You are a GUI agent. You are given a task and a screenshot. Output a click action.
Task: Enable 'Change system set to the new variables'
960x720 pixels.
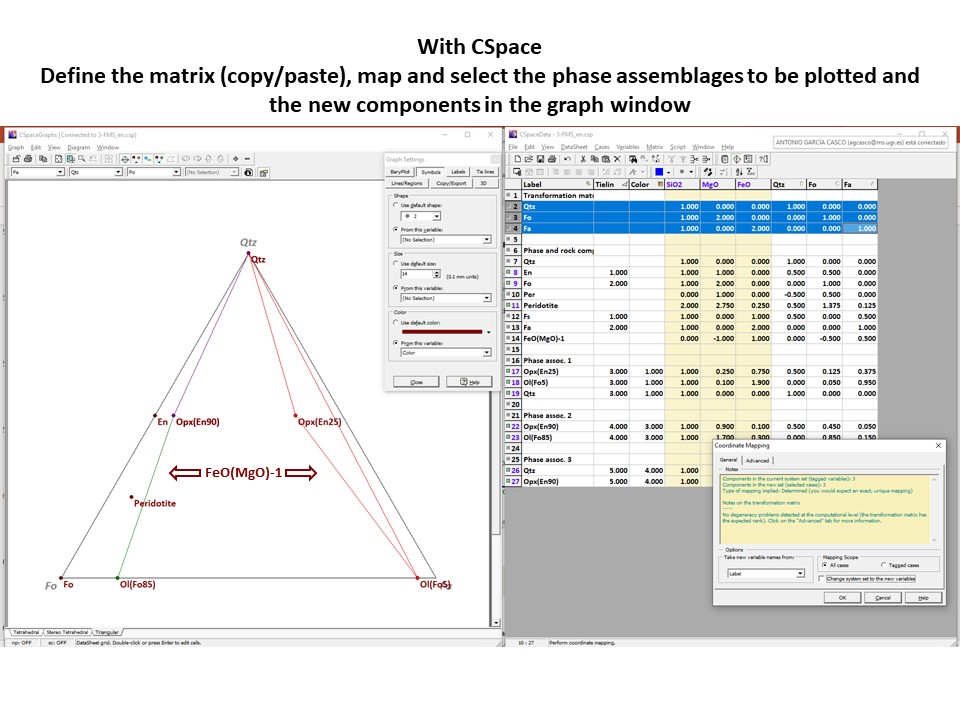click(x=822, y=578)
